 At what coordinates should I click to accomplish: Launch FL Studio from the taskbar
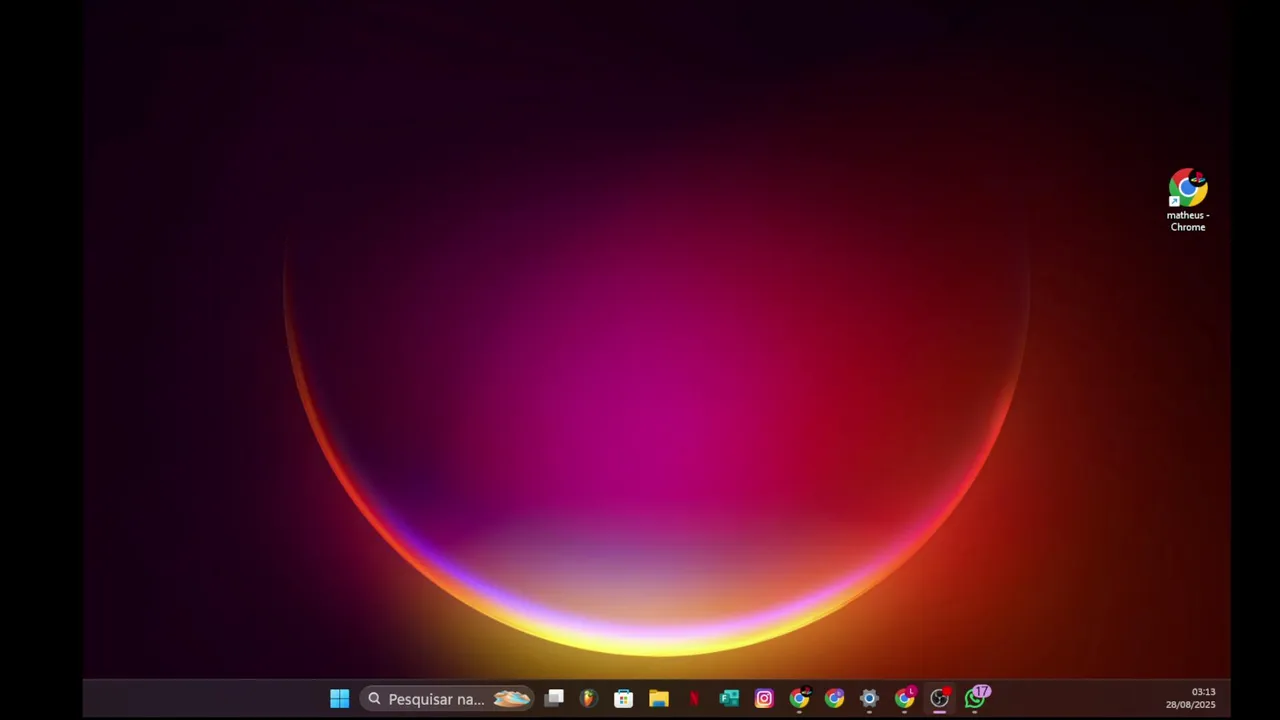[588, 699]
